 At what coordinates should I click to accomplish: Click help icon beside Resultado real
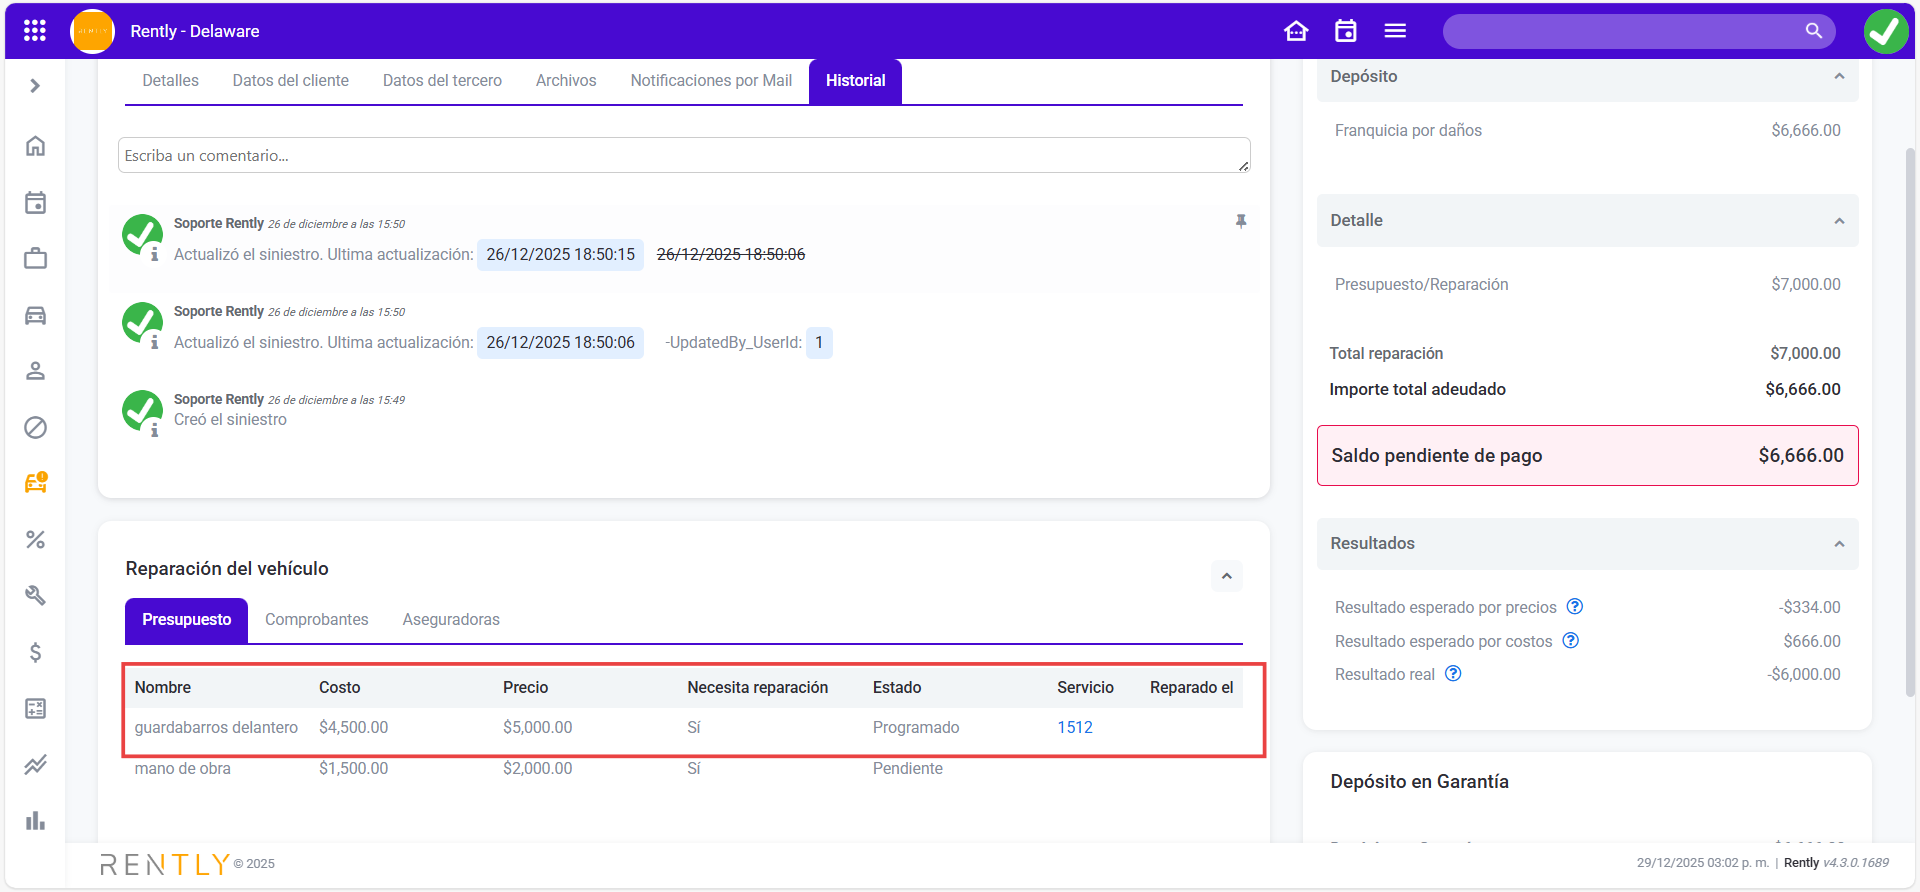(x=1453, y=674)
